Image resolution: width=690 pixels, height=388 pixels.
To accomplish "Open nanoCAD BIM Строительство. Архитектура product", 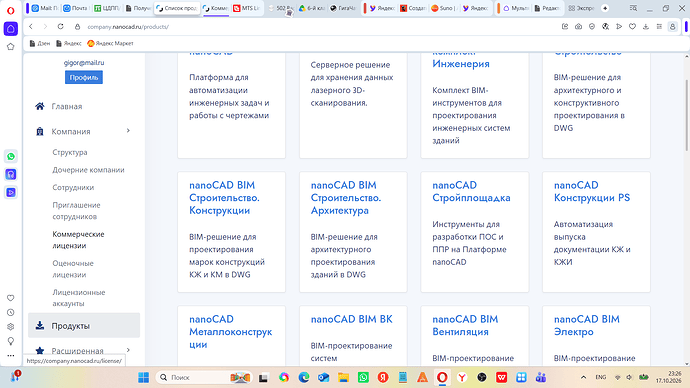I will 345,198.
